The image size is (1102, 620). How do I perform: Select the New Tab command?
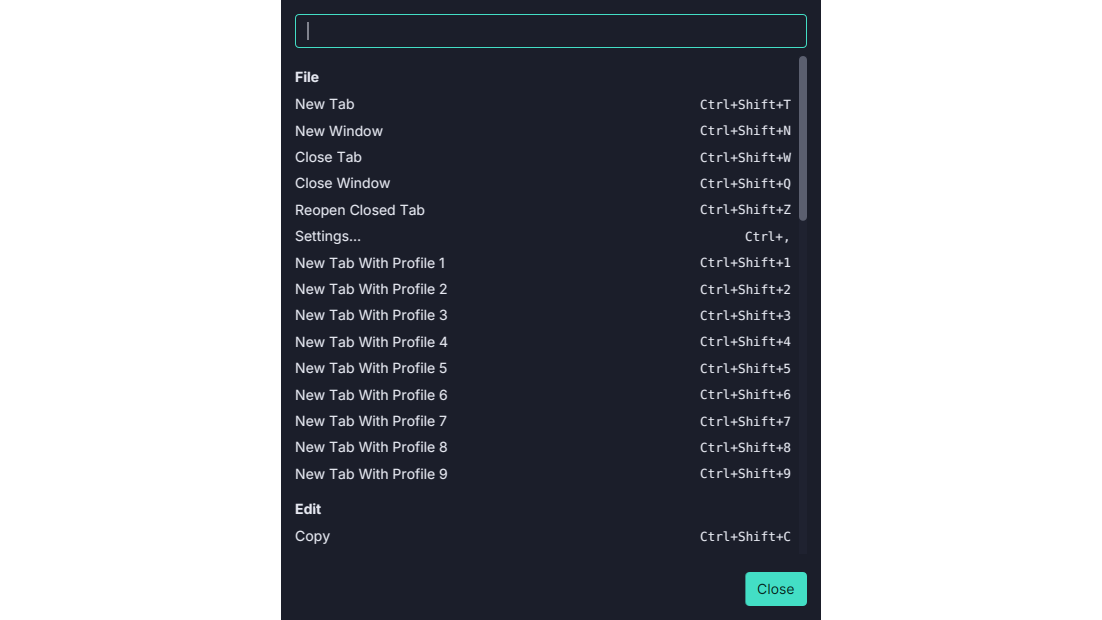[543, 104]
